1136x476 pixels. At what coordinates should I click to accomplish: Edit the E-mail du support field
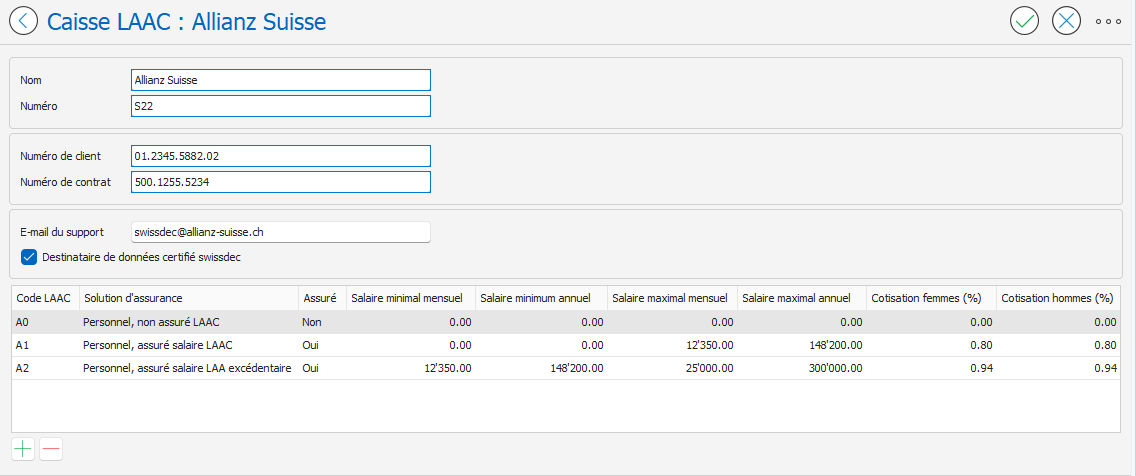[280, 232]
